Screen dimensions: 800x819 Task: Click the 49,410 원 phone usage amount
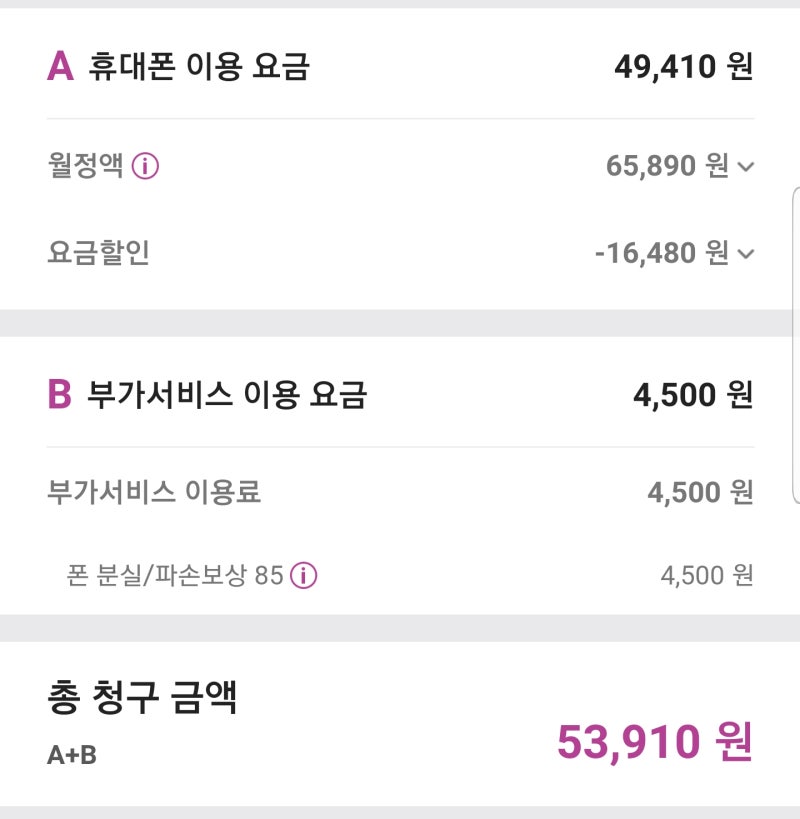point(684,67)
